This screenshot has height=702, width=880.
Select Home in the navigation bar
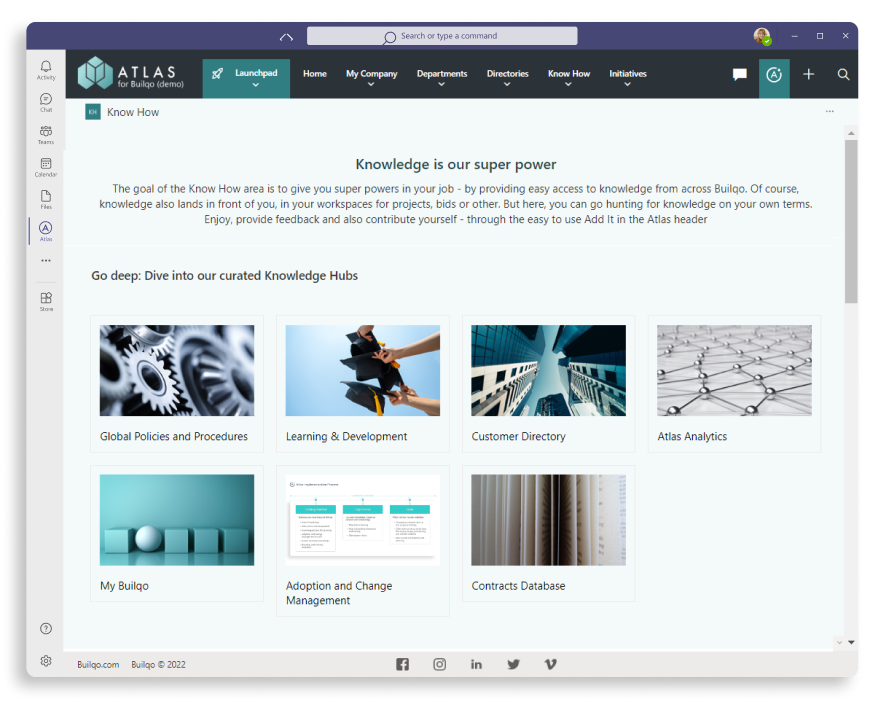314,73
